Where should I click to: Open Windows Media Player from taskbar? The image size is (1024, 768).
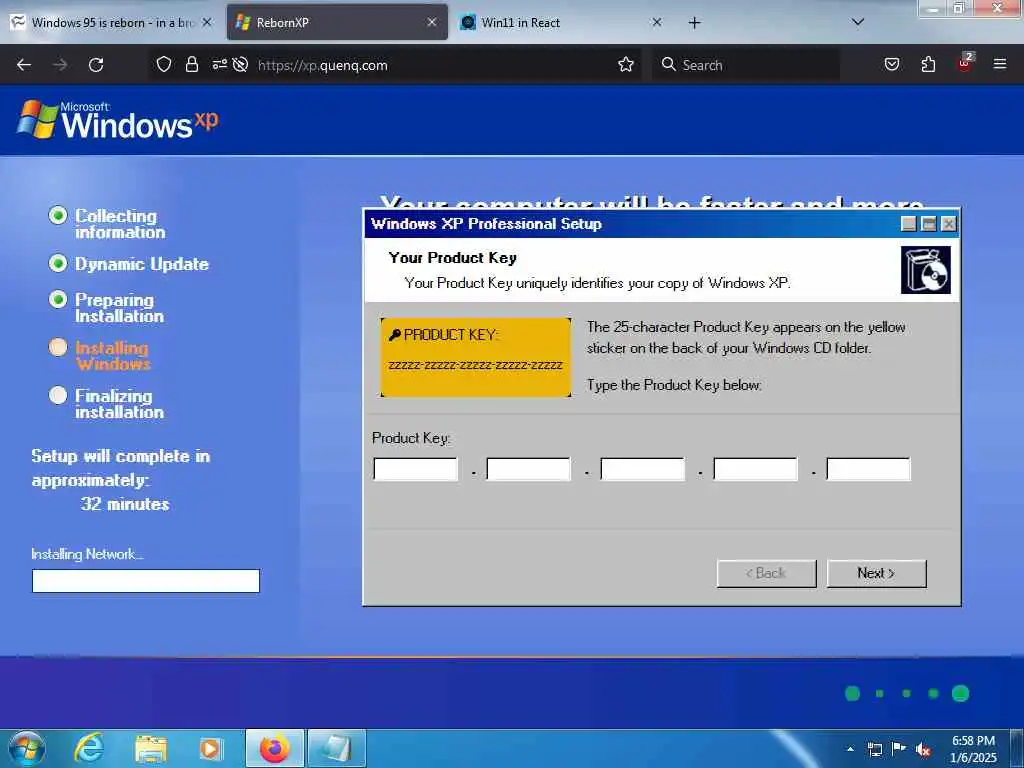pos(211,748)
